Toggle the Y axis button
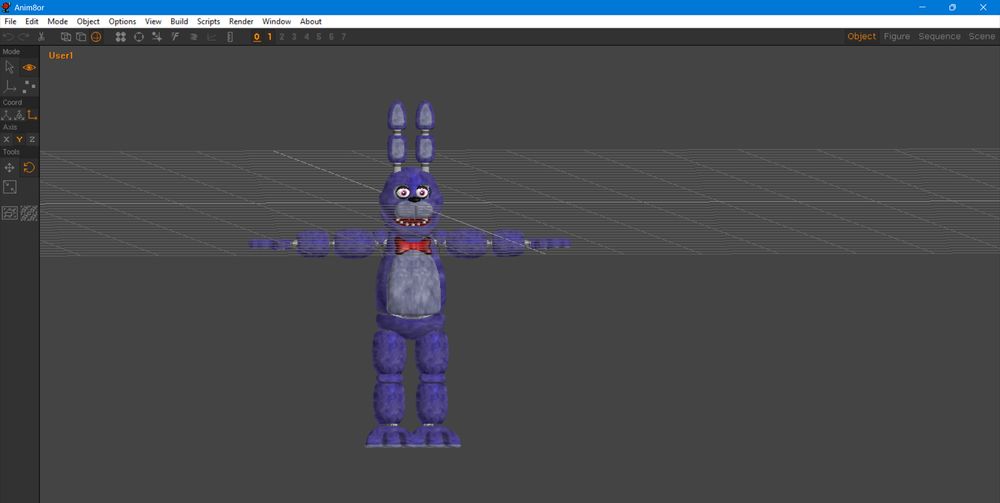The width and height of the screenshot is (1000, 503). click(19, 140)
